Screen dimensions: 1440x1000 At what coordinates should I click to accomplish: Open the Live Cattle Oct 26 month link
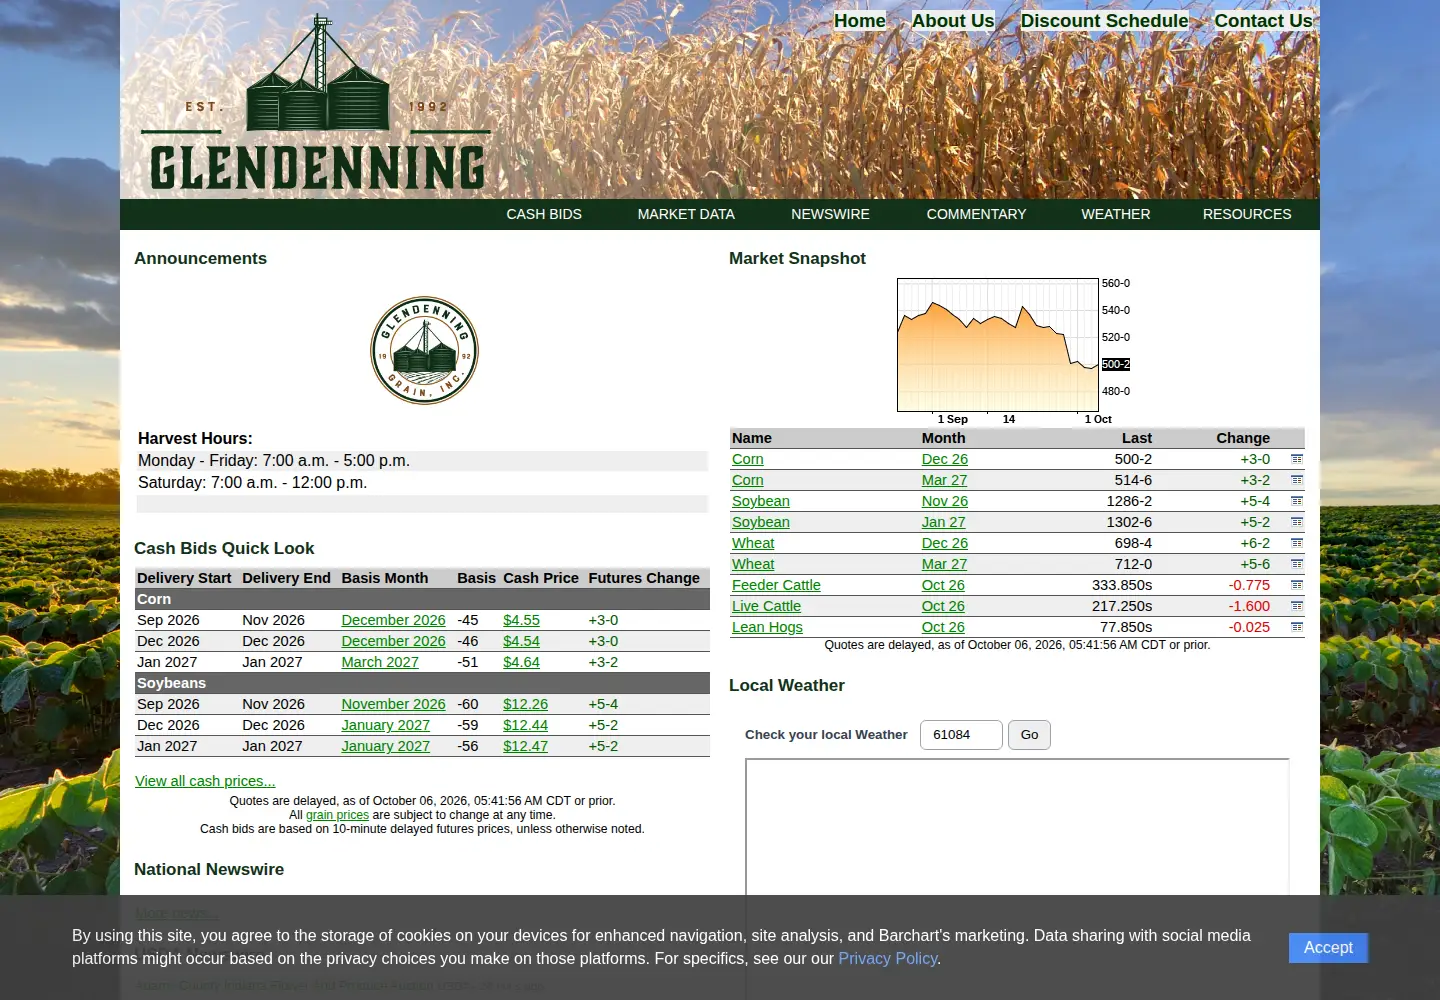tap(943, 606)
